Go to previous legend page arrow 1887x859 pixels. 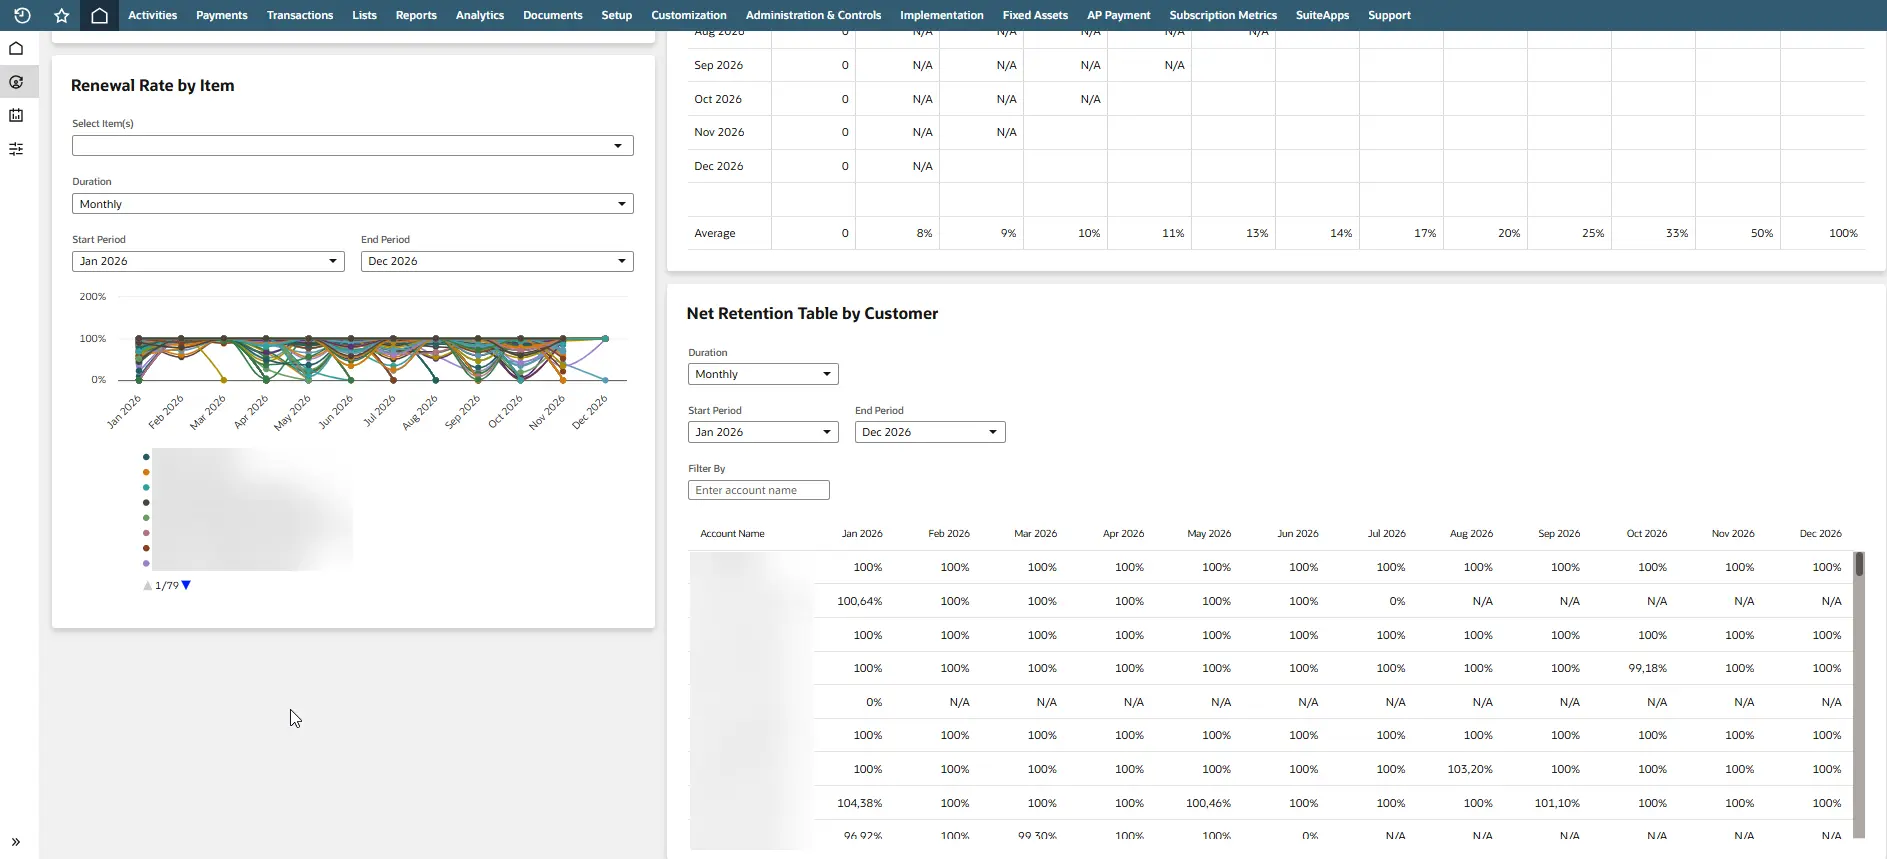click(x=148, y=585)
